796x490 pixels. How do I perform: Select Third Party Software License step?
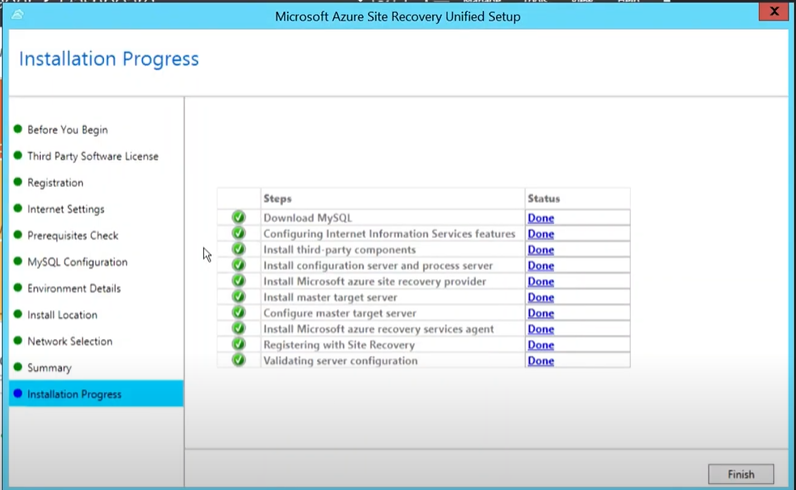click(x=93, y=156)
